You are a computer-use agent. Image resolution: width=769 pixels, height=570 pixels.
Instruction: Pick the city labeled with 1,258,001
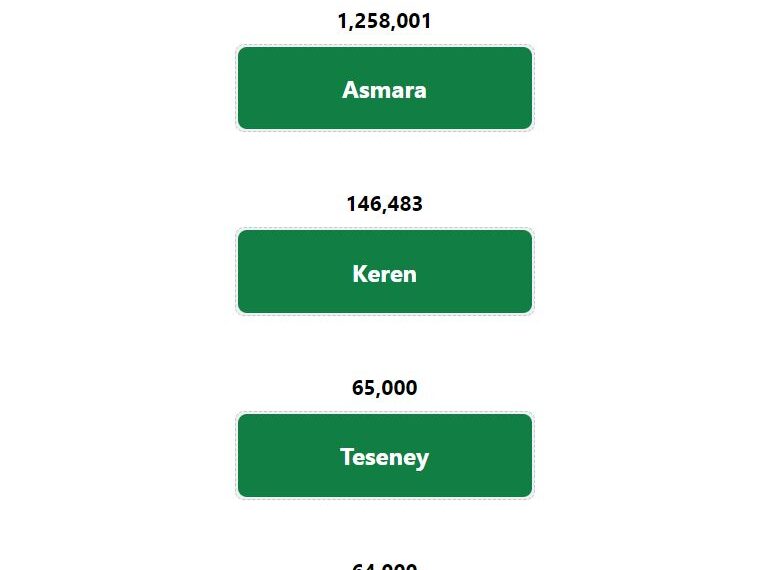point(384,88)
